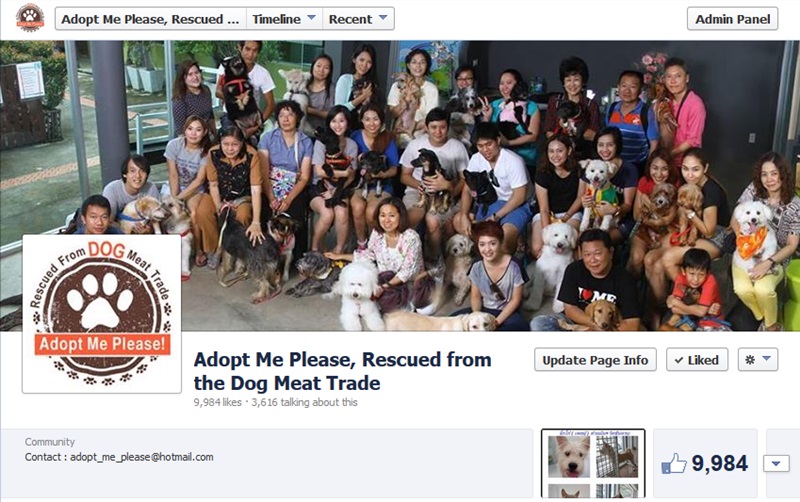Viewport: 800px width, 502px height.
Task: Expand the Timeline dropdown
Action: [x=284, y=19]
